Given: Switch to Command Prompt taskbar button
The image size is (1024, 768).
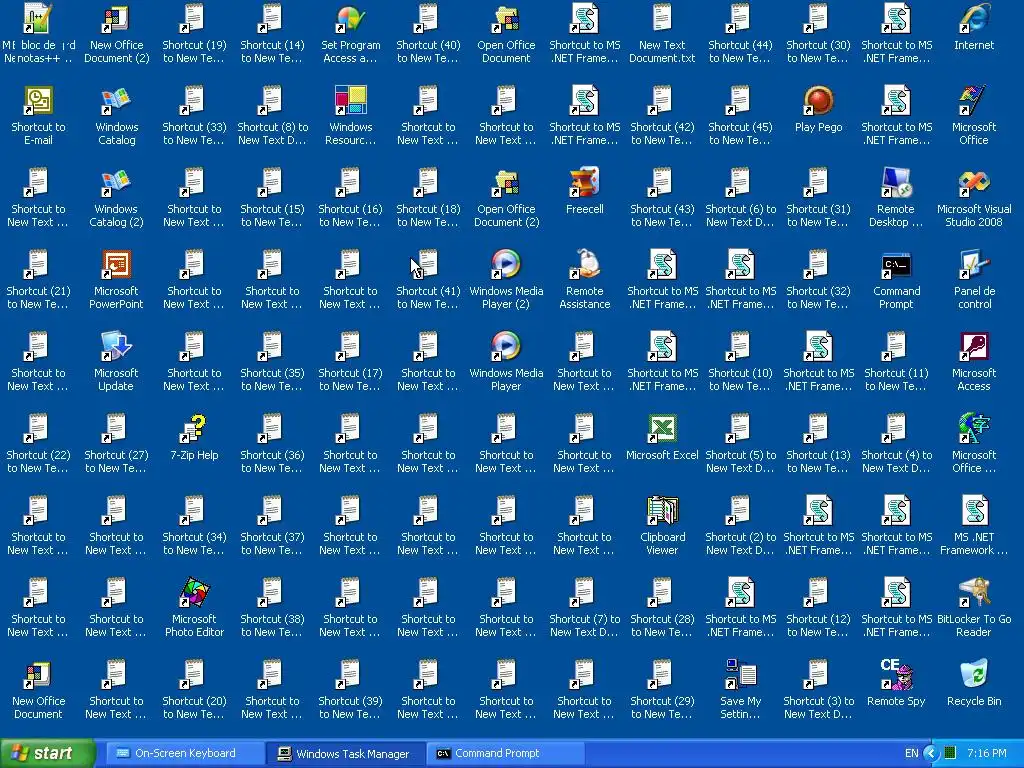Looking at the screenshot, I should (505, 753).
